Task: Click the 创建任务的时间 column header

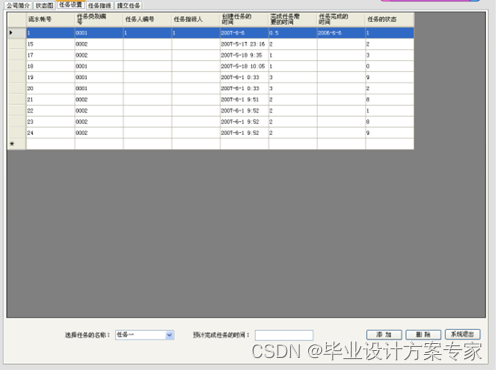Action: point(244,20)
